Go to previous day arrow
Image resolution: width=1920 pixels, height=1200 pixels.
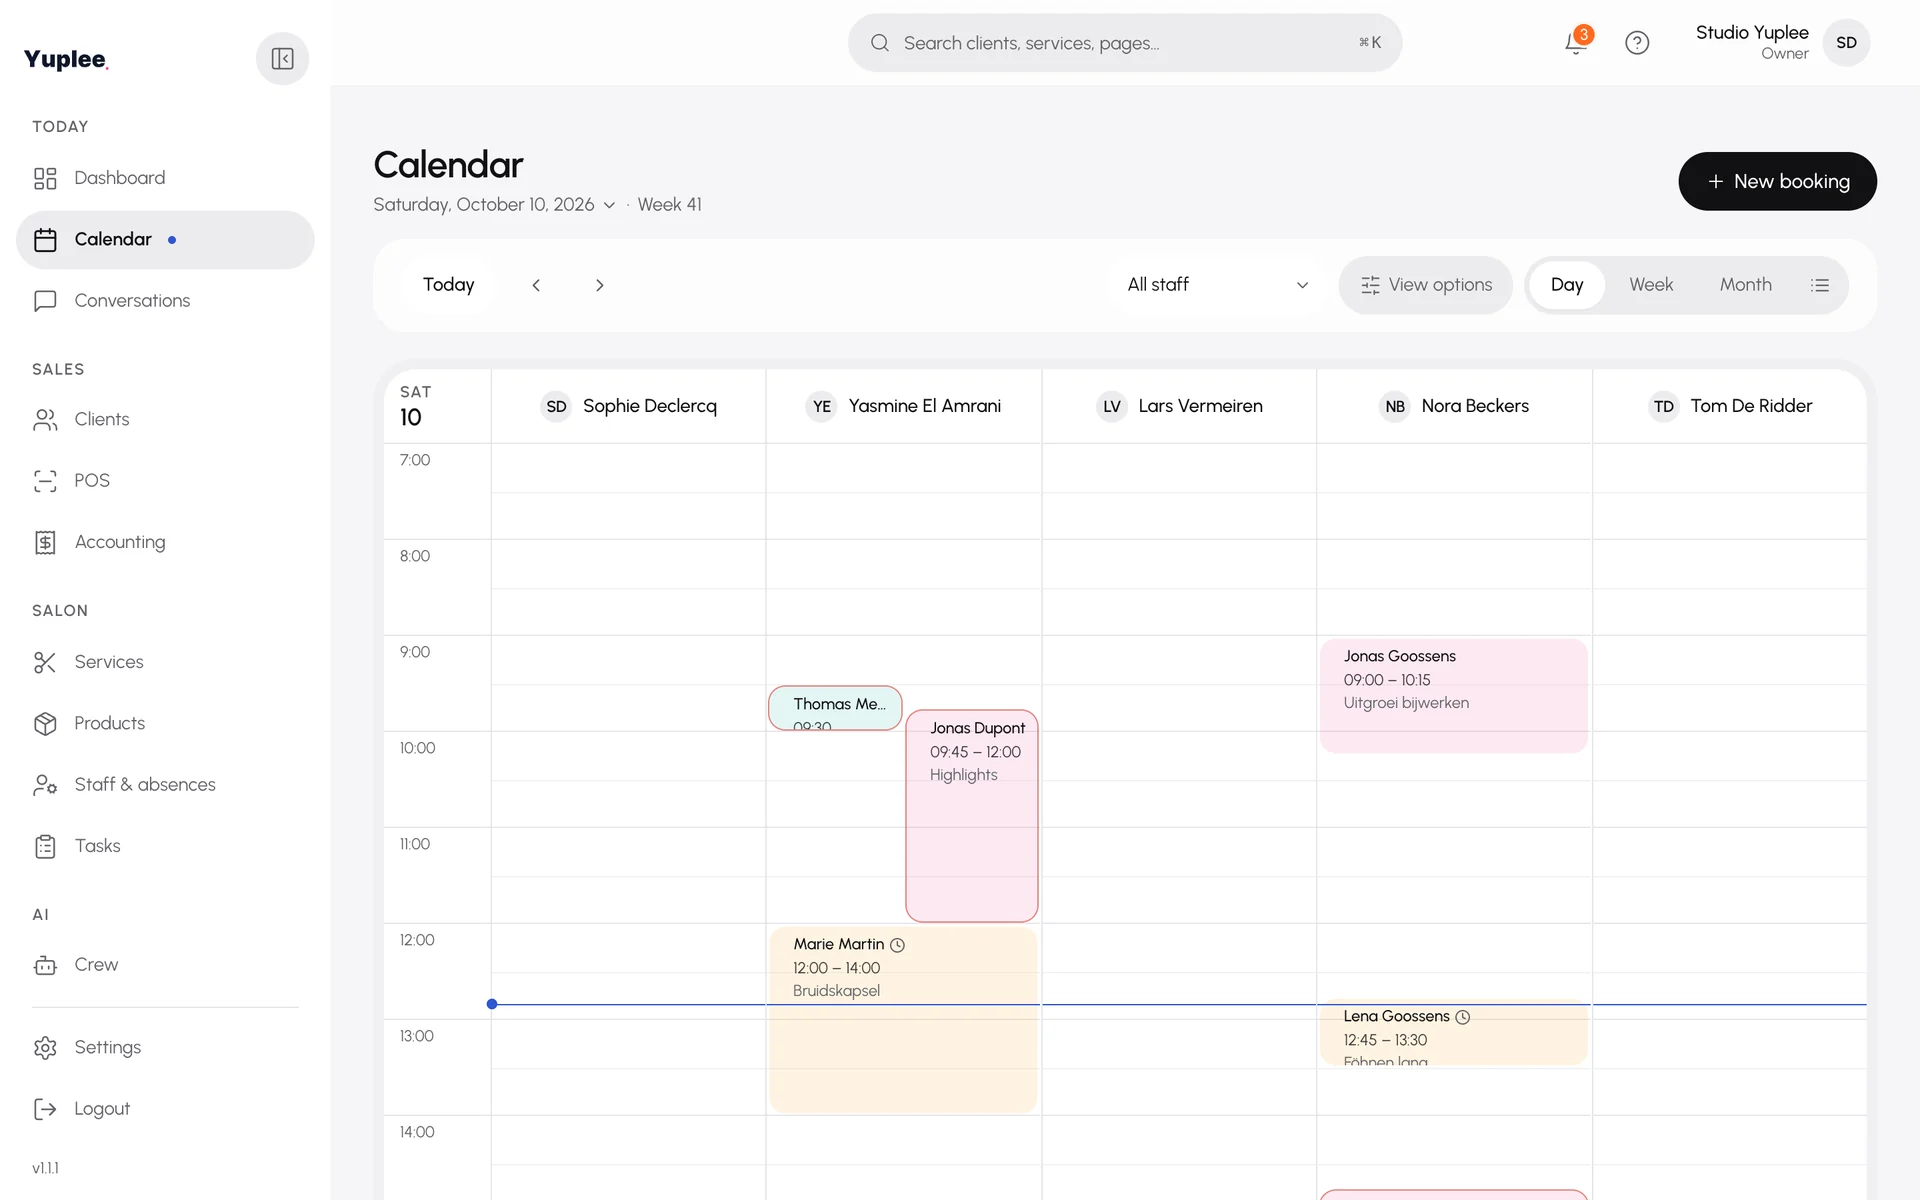point(536,285)
